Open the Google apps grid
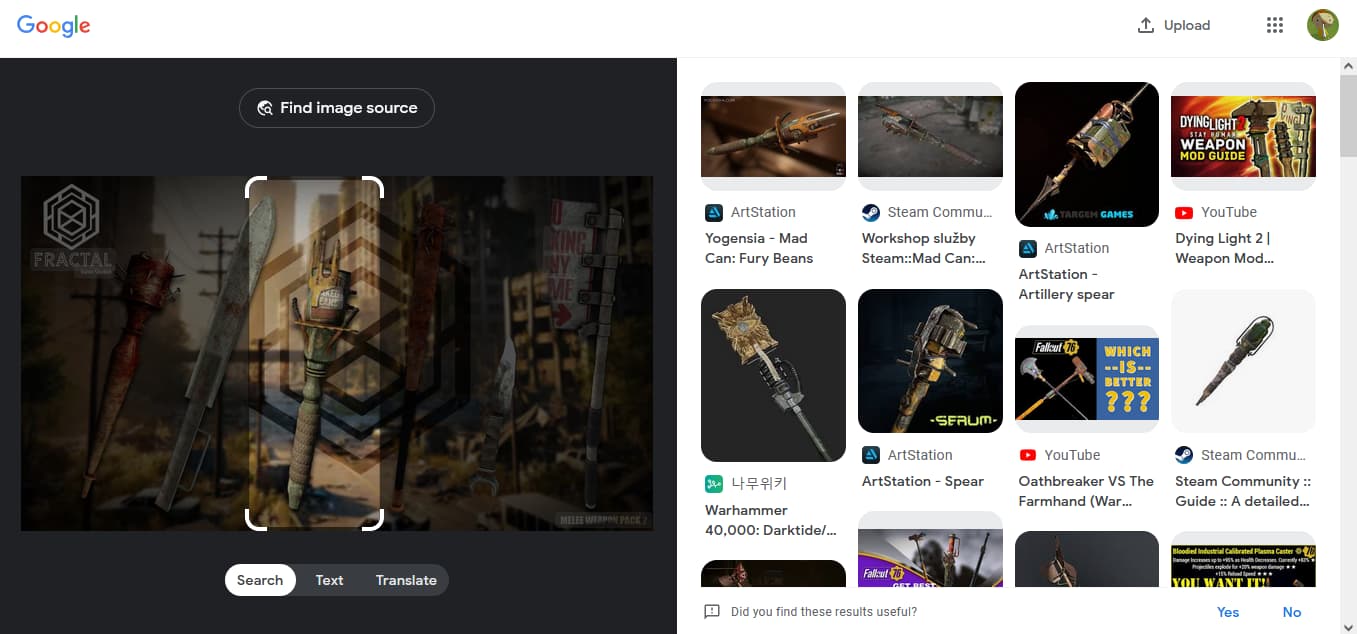Screen dimensions: 1357x634 point(1275,24)
